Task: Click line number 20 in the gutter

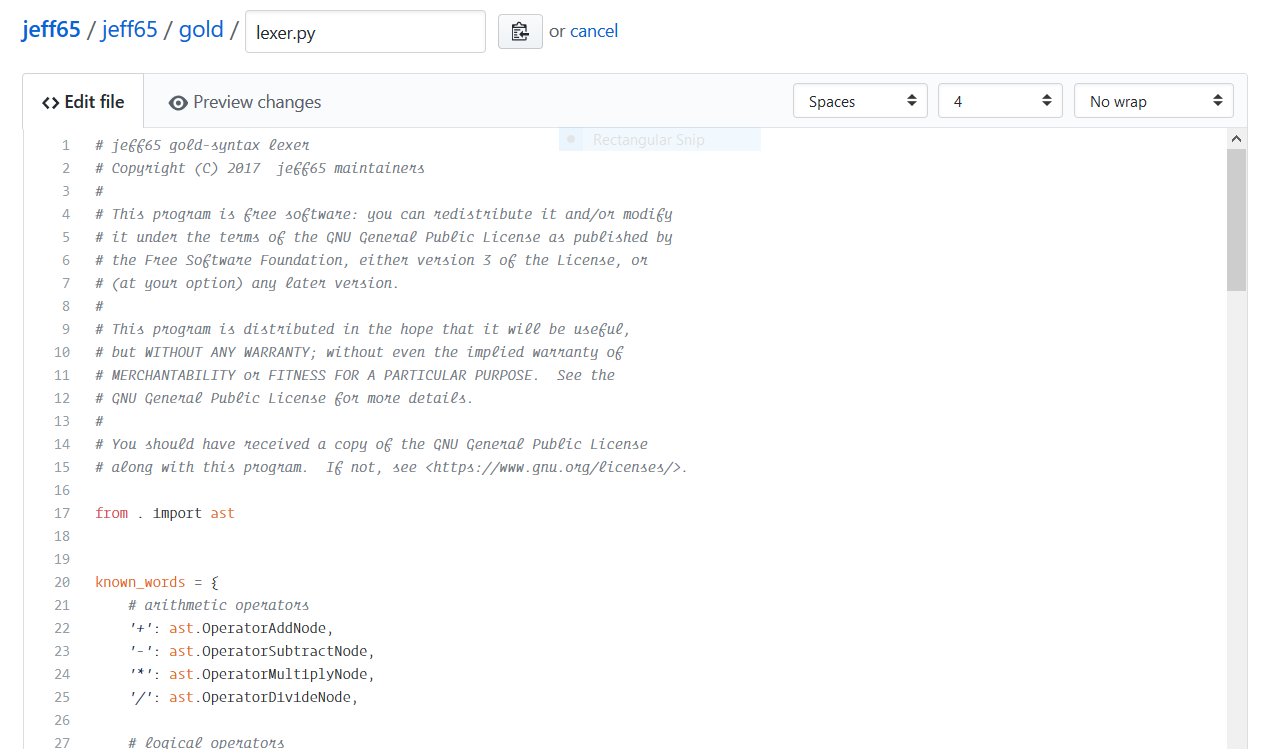Action: pyautogui.click(x=62, y=582)
